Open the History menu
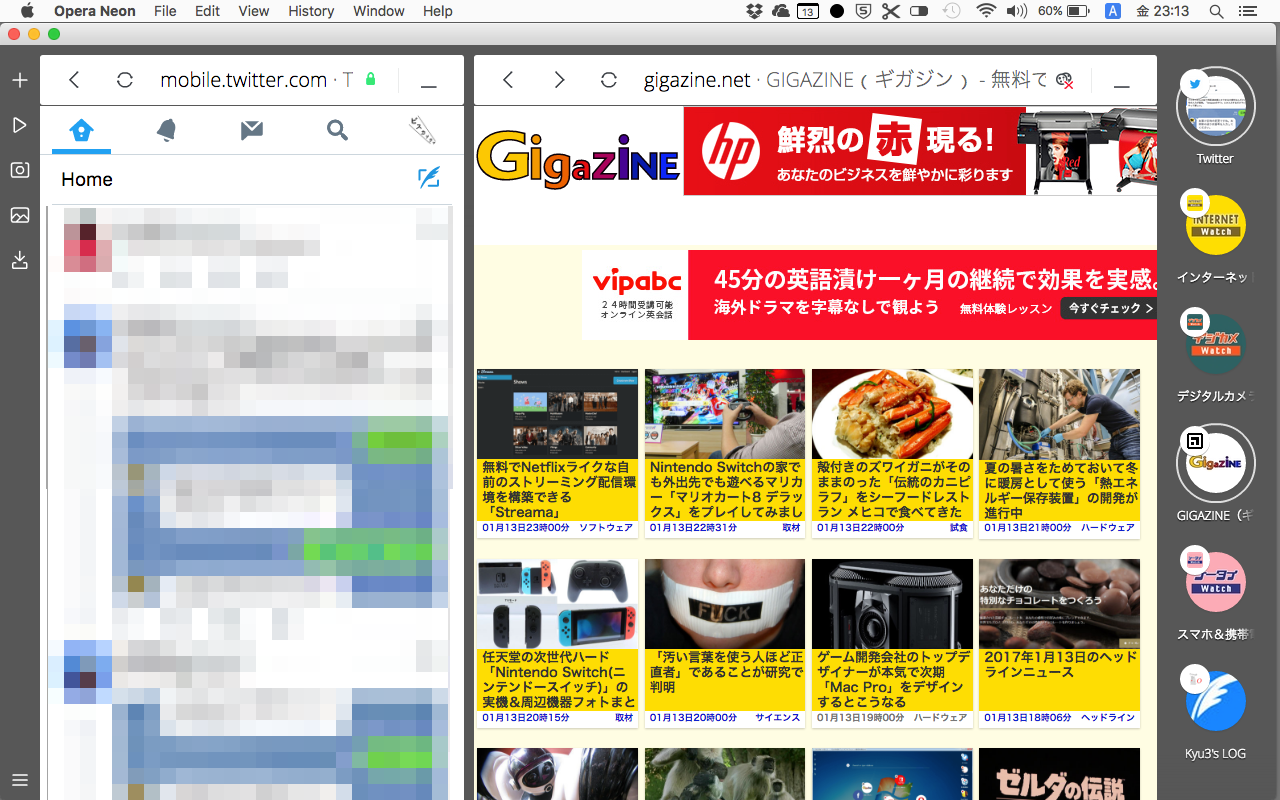This screenshot has width=1280, height=800. (x=311, y=11)
